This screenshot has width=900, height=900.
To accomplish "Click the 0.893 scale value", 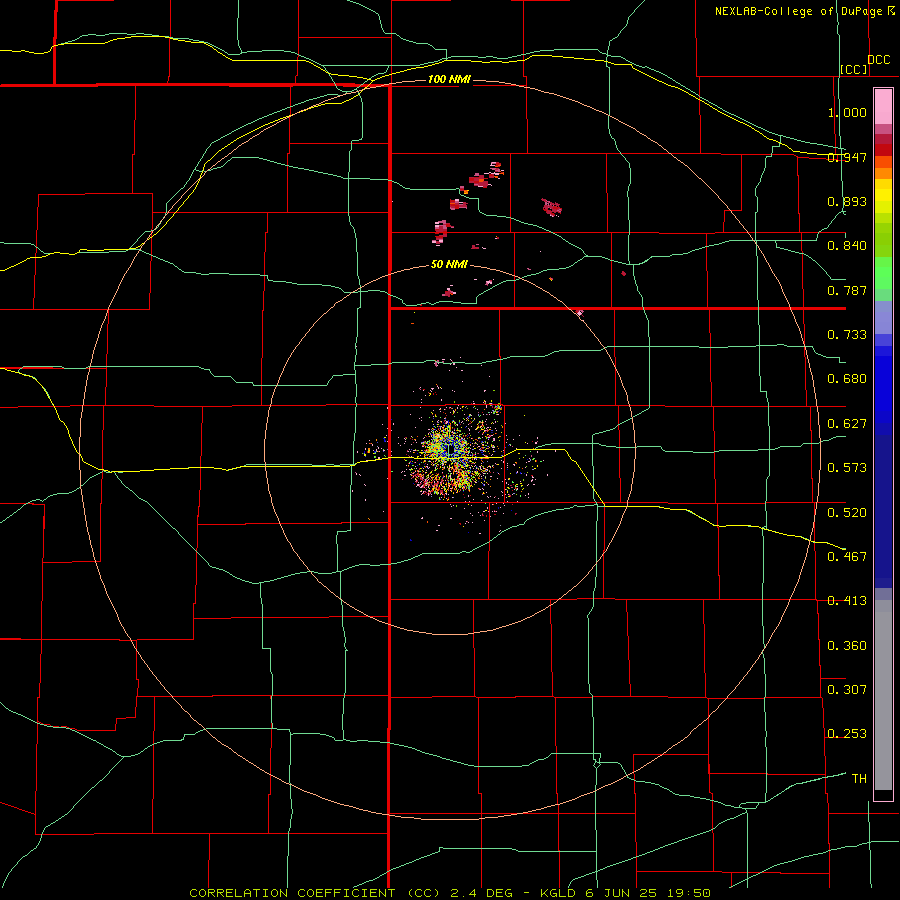I will [847, 201].
